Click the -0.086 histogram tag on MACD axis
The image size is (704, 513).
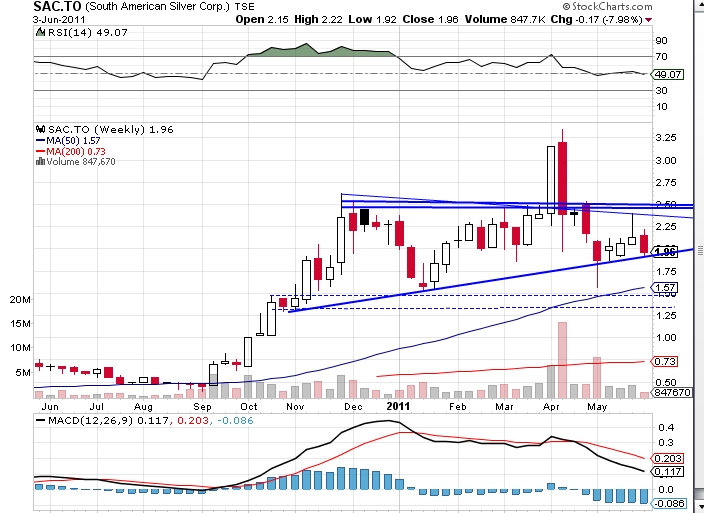click(669, 504)
